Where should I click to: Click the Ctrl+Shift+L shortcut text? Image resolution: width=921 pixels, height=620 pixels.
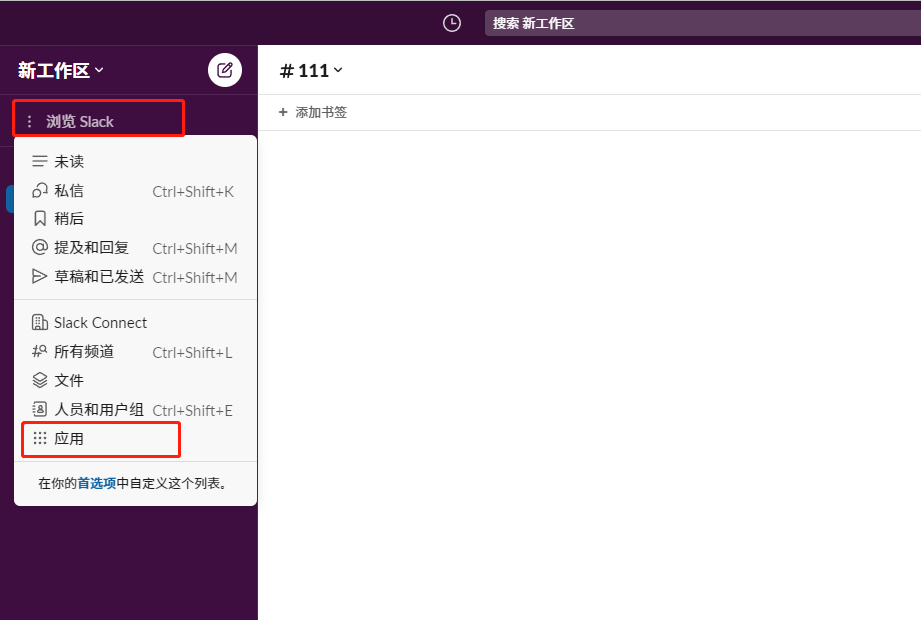193,352
